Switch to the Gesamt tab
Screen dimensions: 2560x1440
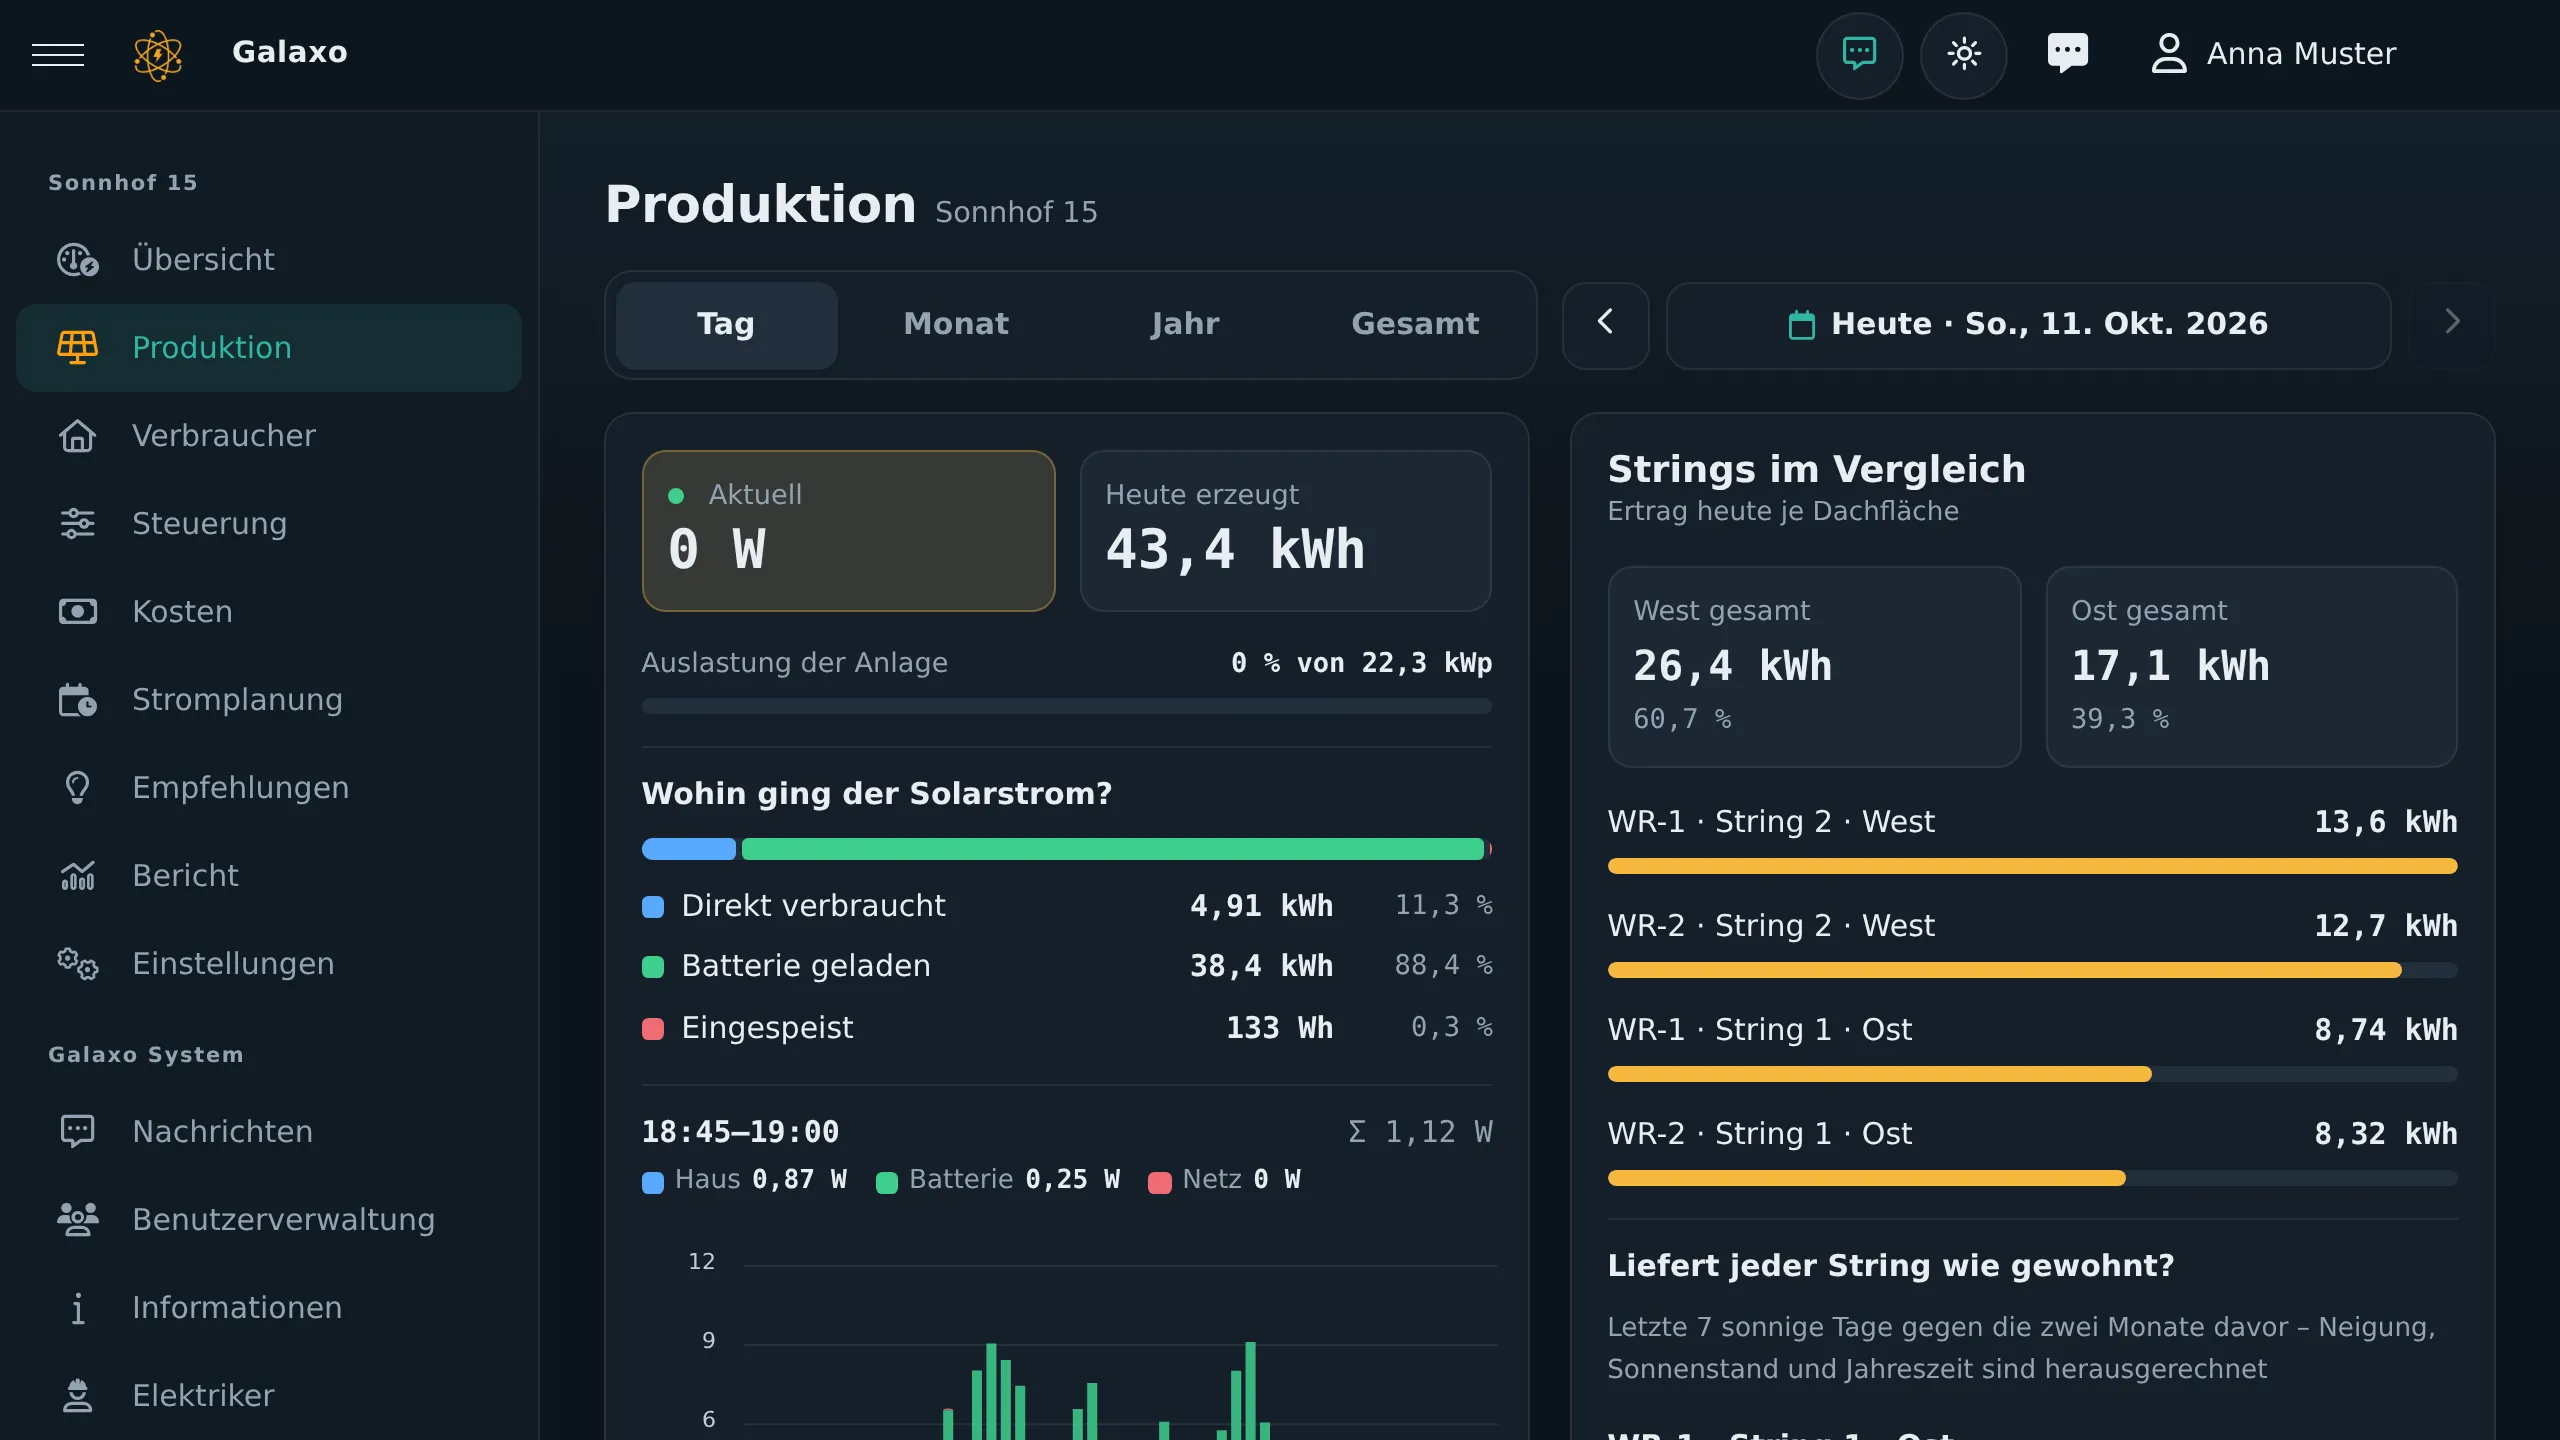coord(1415,325)
